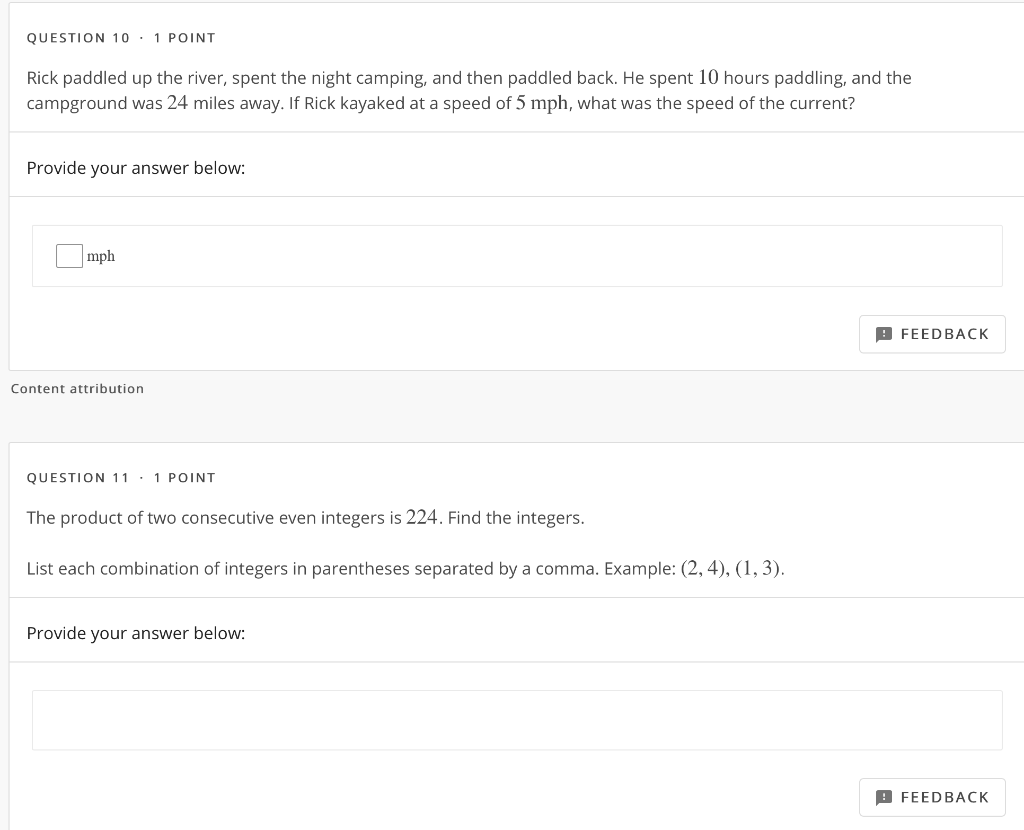Select the QUESTION 11 heading
Image resolution: width=1024 pixels, height=830 pixels.
point(79,477)
